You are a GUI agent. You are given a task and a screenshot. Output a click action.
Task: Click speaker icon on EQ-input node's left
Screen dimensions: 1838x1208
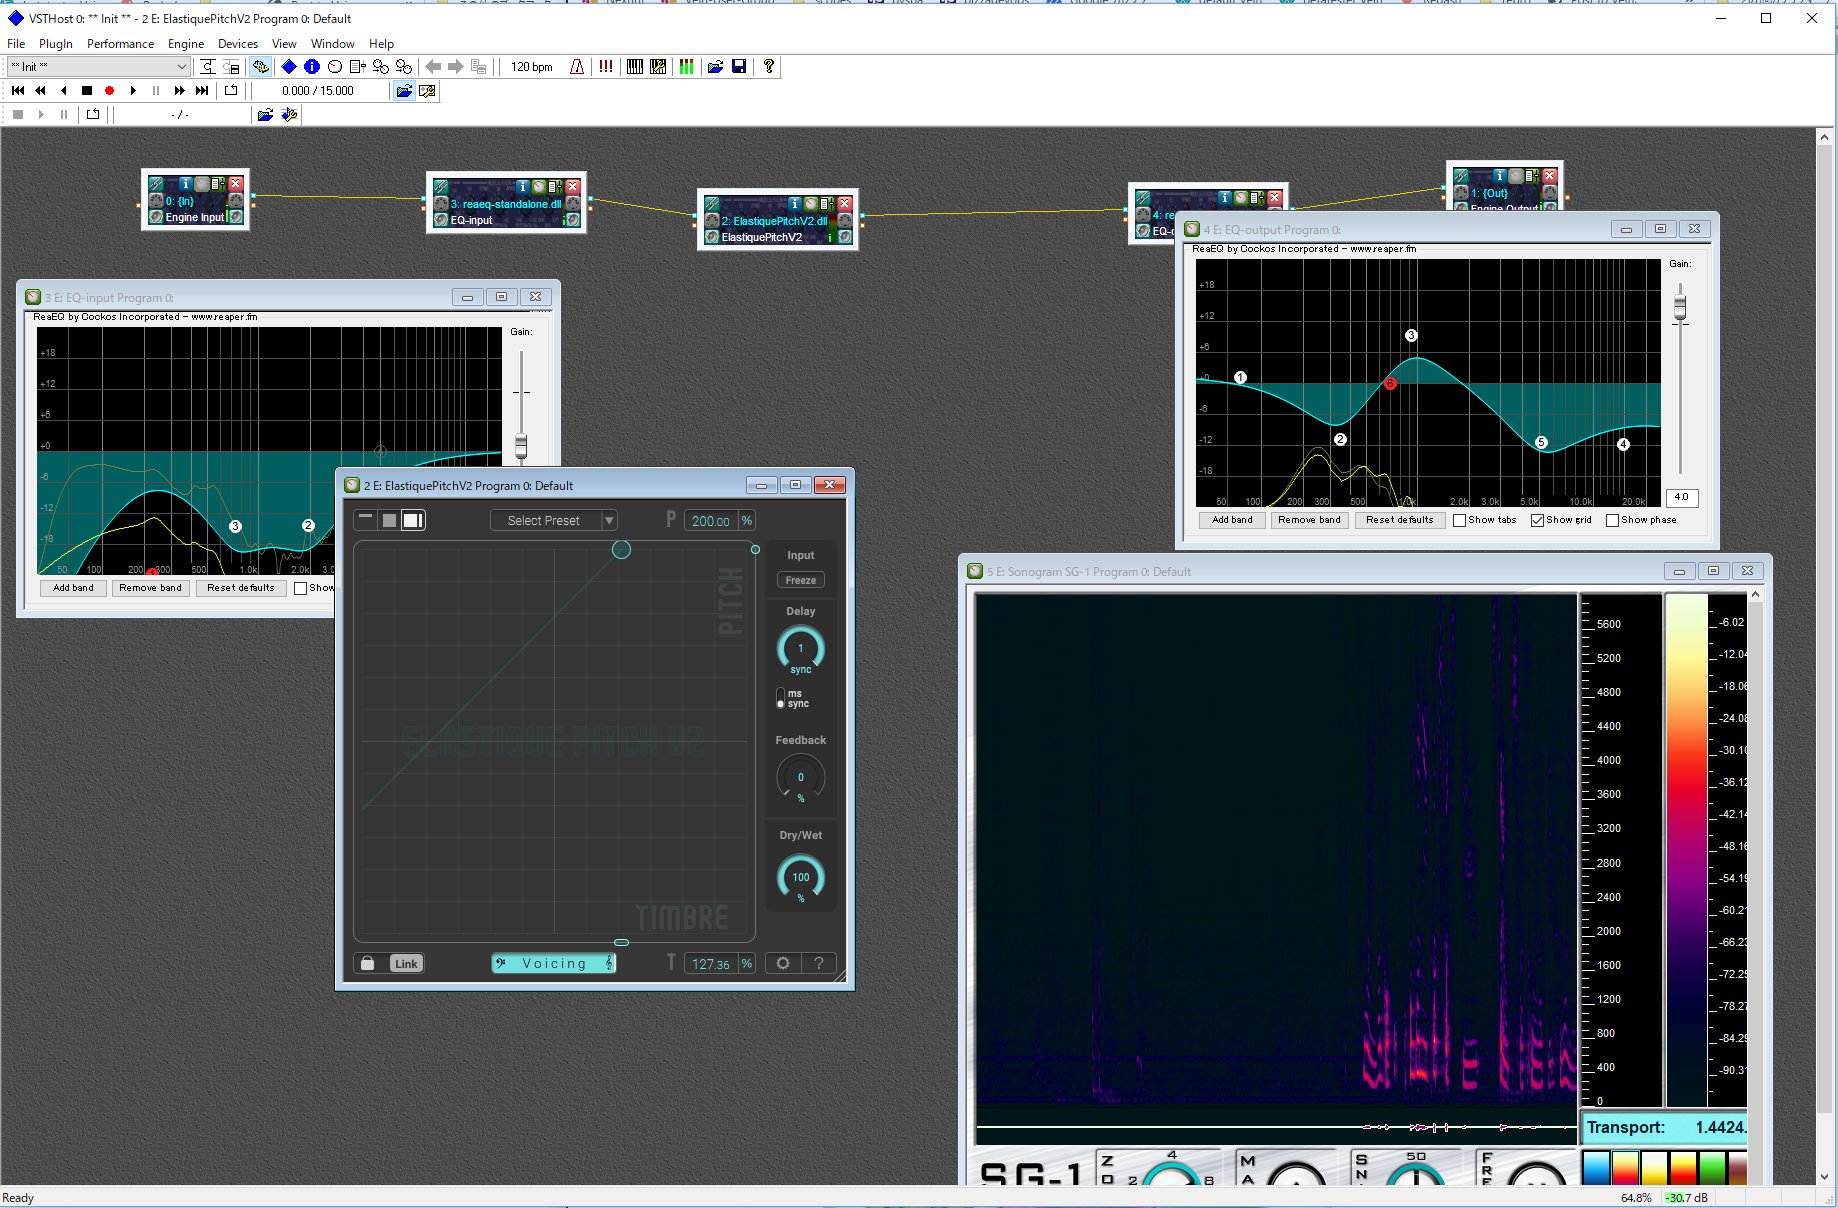(x=441, y=220)
